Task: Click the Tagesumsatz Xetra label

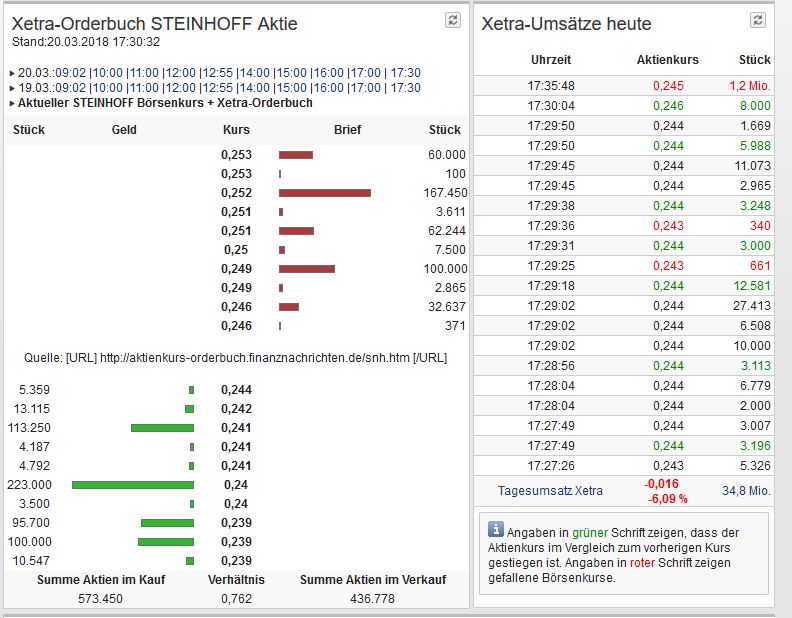Action: [x=551, y=490]
